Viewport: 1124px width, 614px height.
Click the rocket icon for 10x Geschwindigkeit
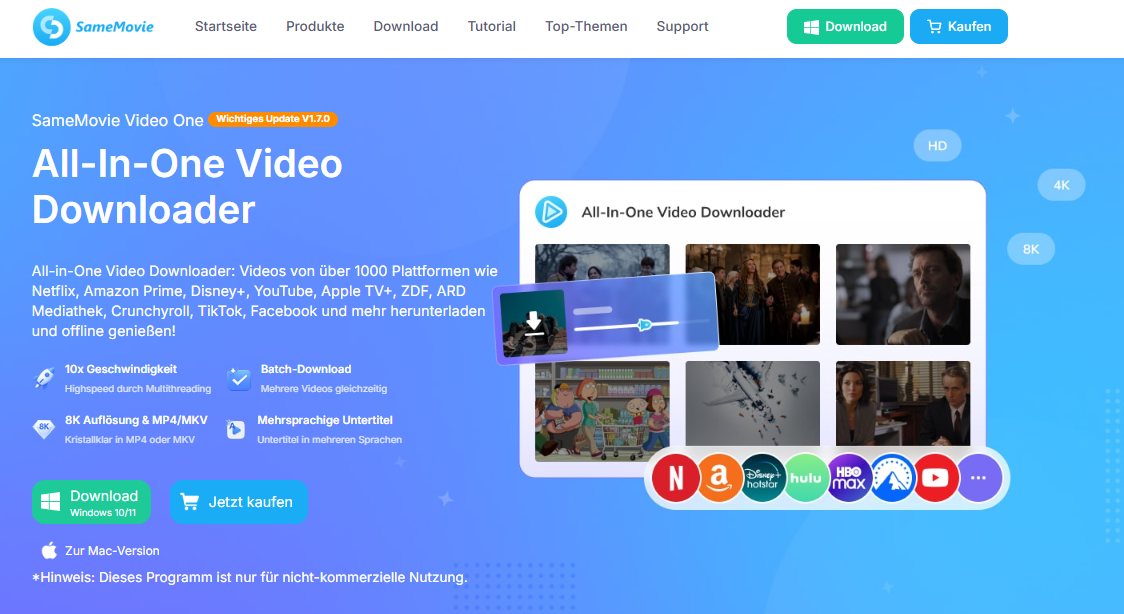[44, 378]
